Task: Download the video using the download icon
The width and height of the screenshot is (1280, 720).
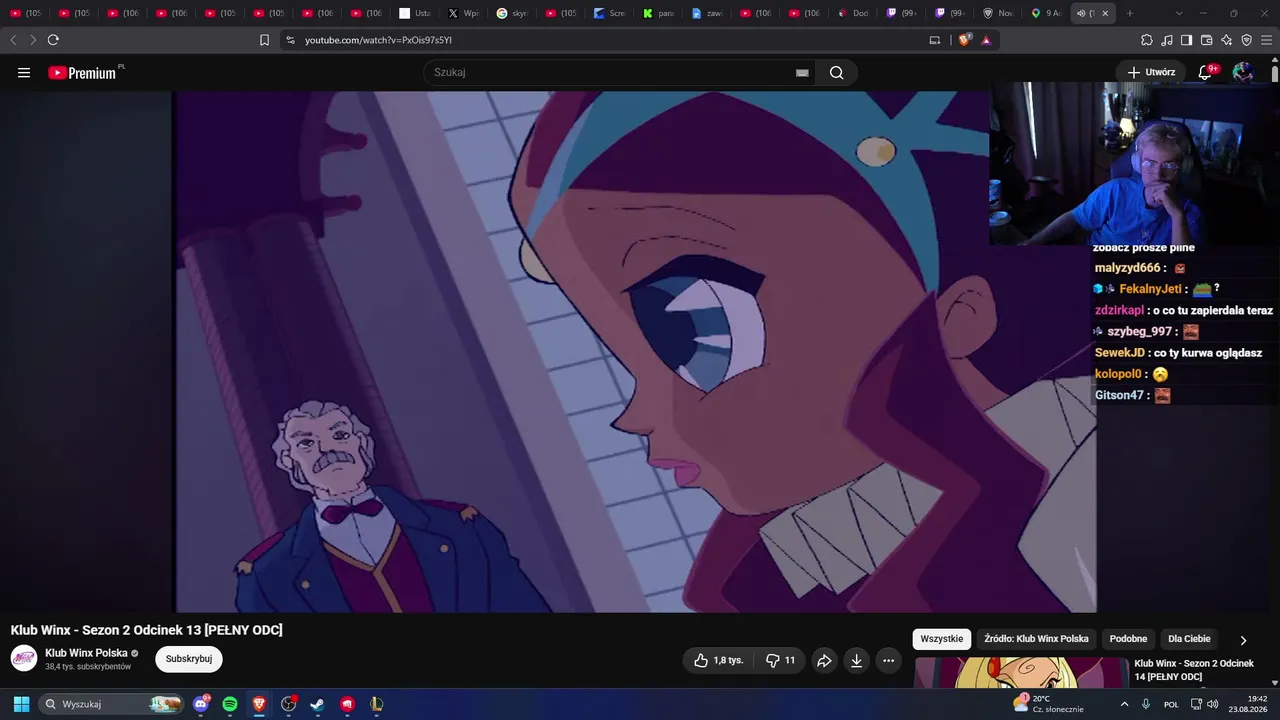Action: click(x=856, y=660)
